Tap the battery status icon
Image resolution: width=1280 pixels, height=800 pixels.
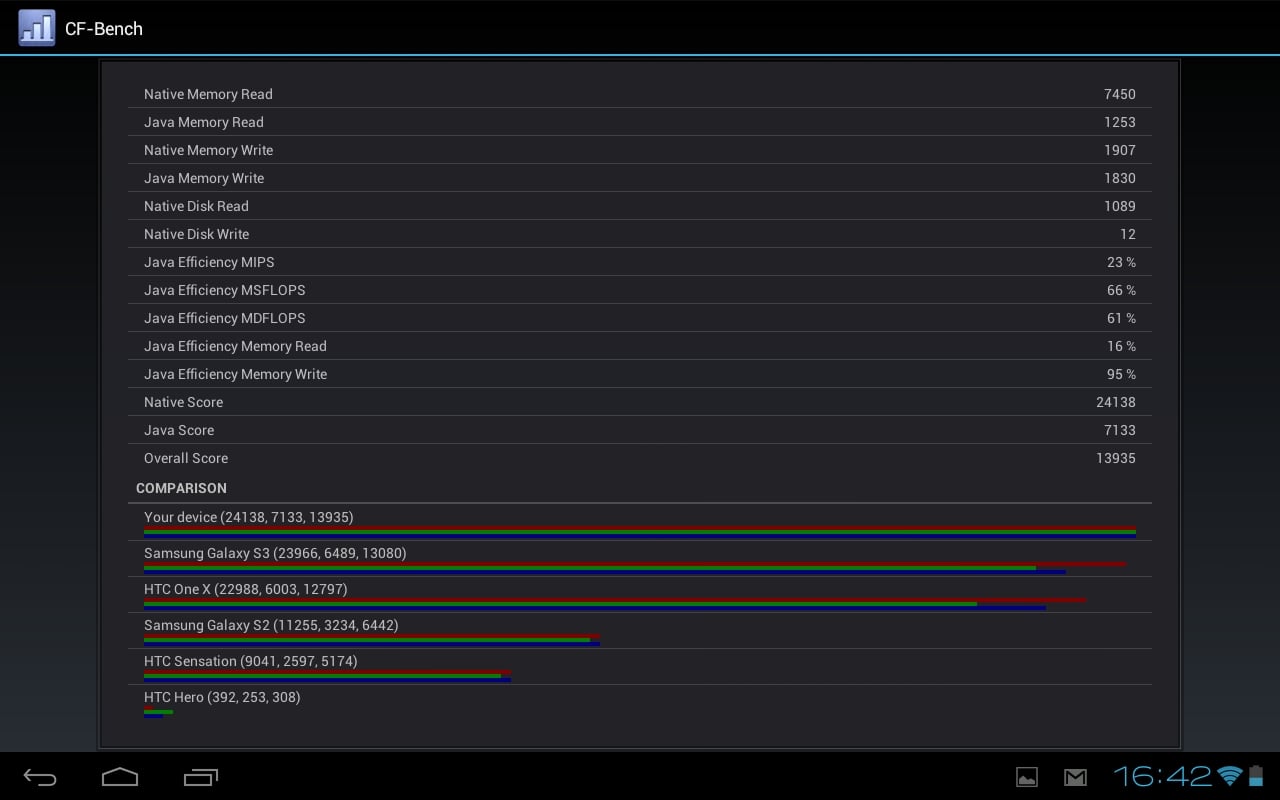coord(1256,776)
